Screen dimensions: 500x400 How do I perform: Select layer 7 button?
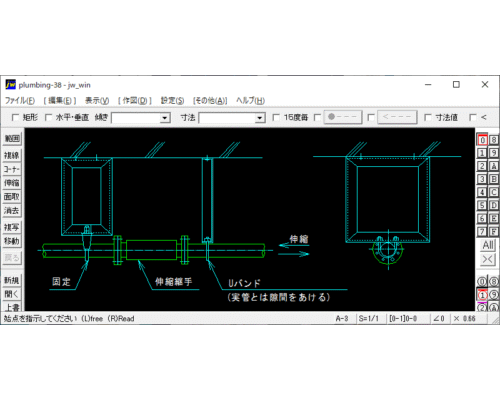(482, 231)
